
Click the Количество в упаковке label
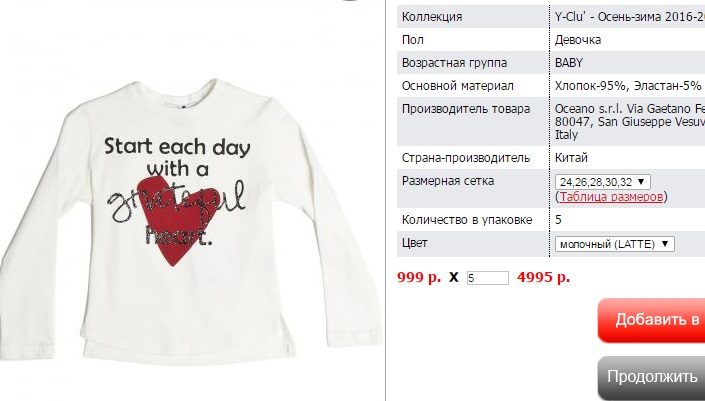(467, 220)
